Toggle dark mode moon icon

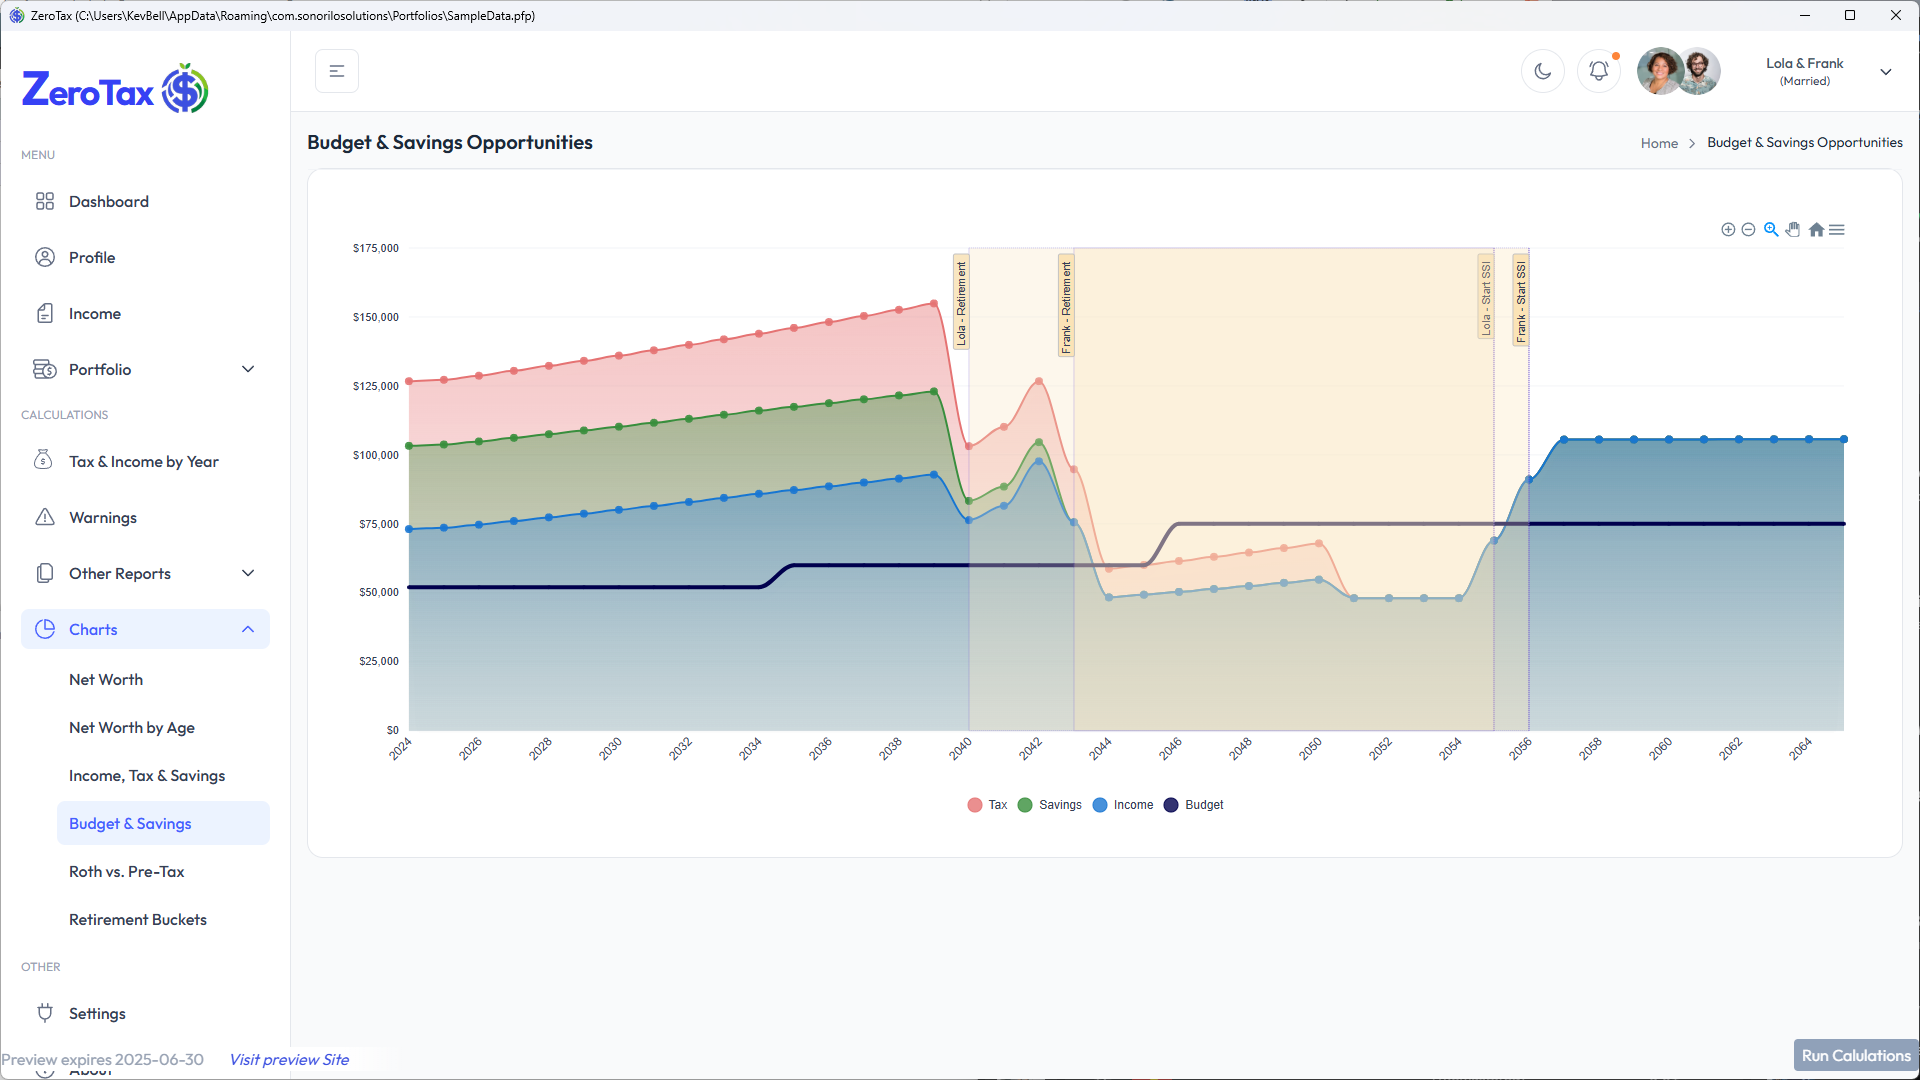pos(1542,71)
